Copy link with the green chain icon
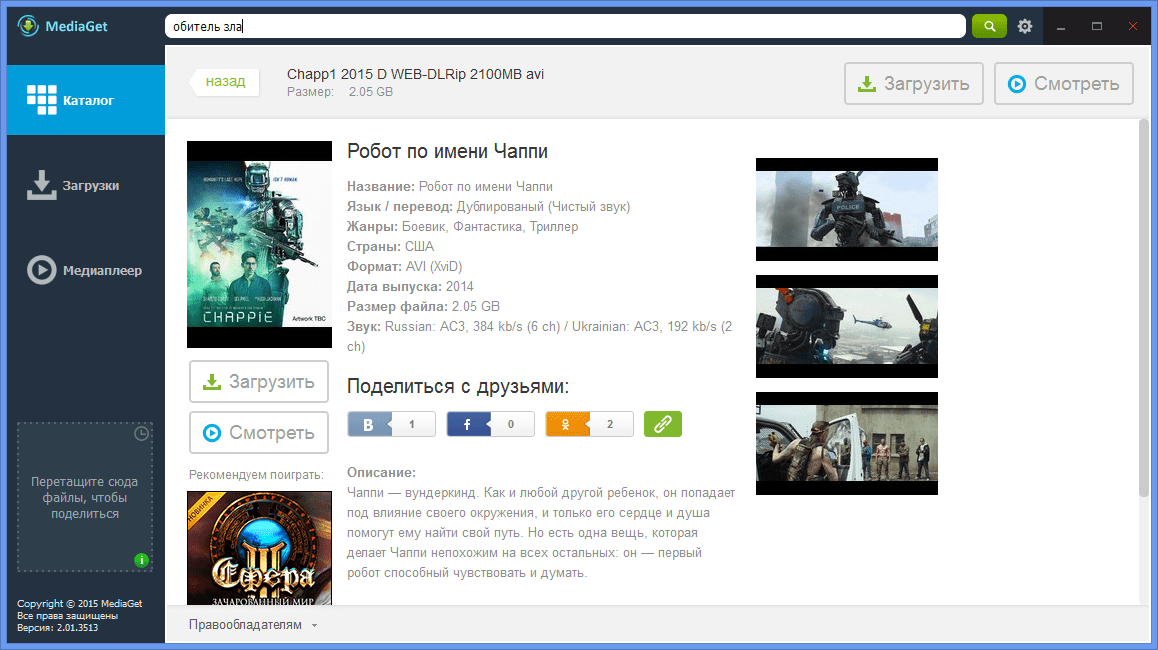The width and height of the screenshot is (1158, 650). (662, 424)
